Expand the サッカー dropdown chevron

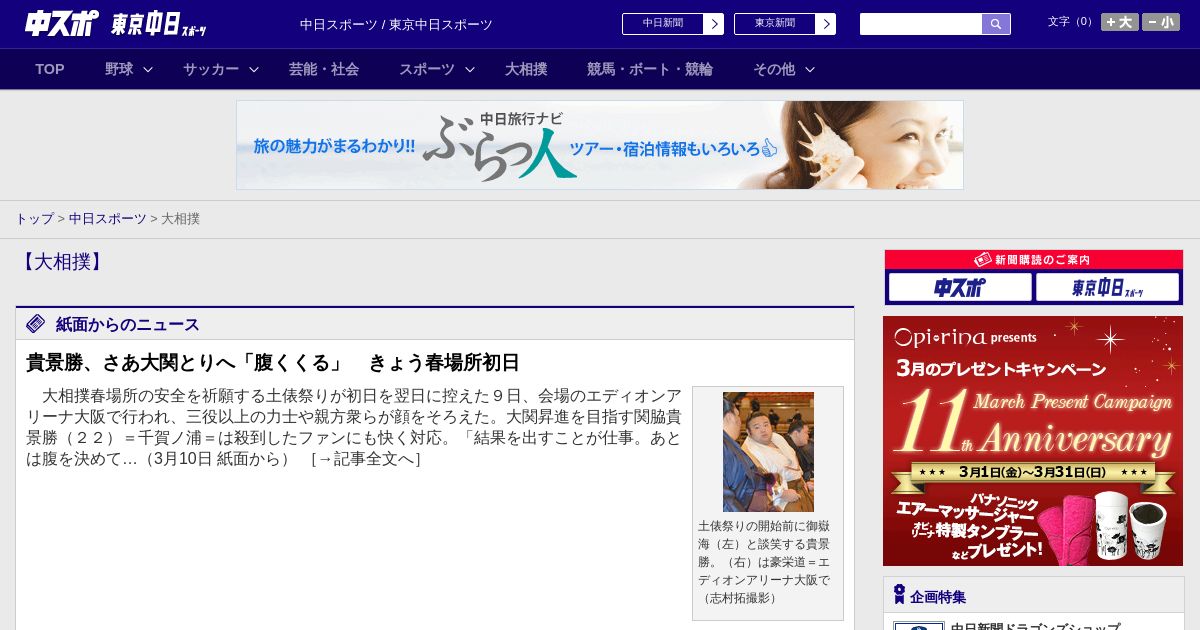(254, 69)
